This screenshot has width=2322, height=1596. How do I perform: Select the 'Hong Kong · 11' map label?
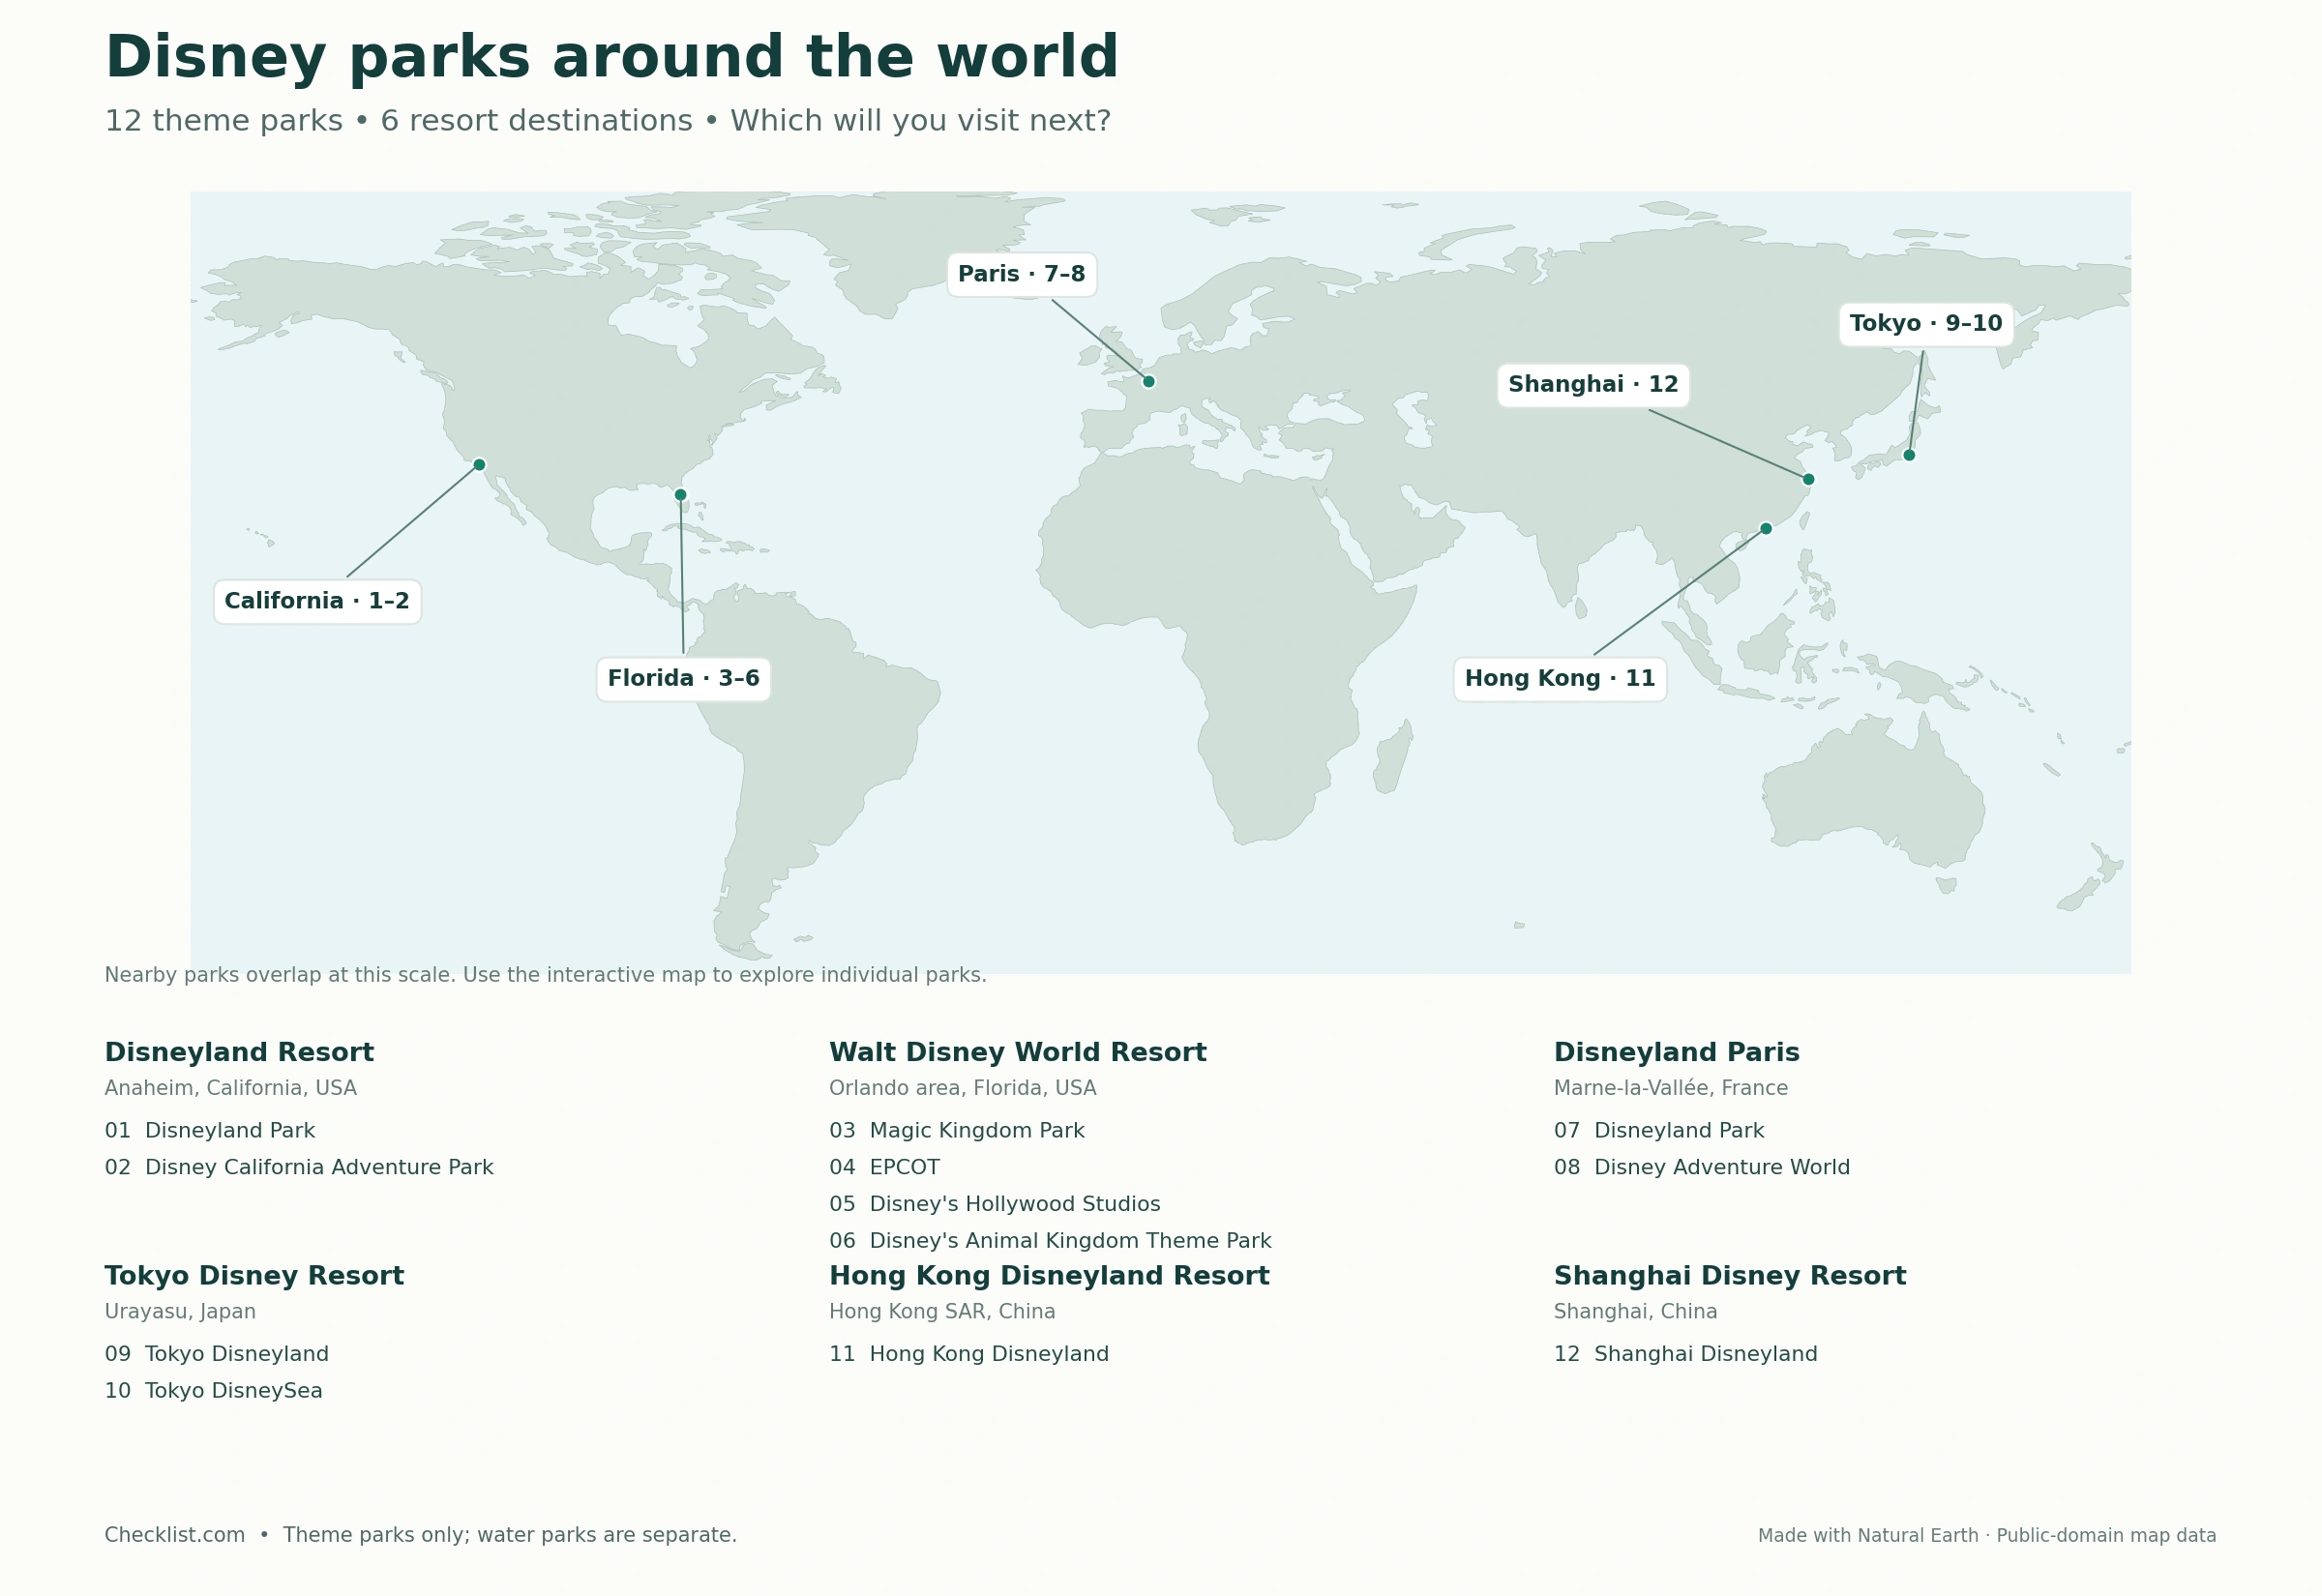(1559, 679)
